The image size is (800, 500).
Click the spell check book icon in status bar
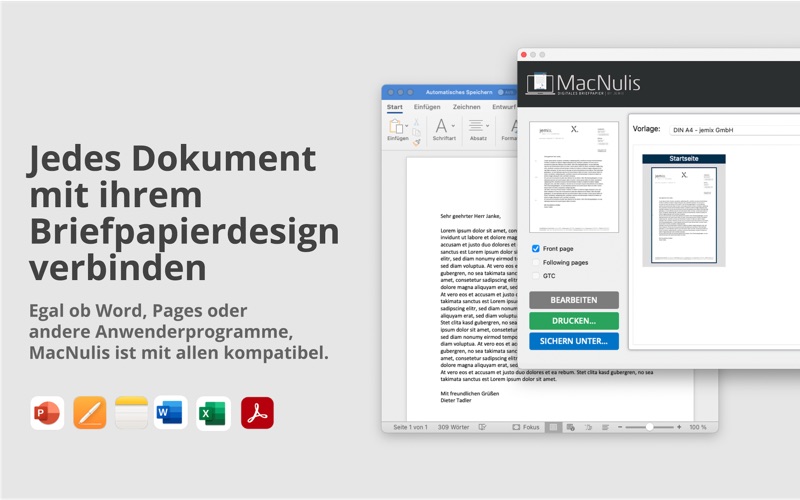pos(482,427)
